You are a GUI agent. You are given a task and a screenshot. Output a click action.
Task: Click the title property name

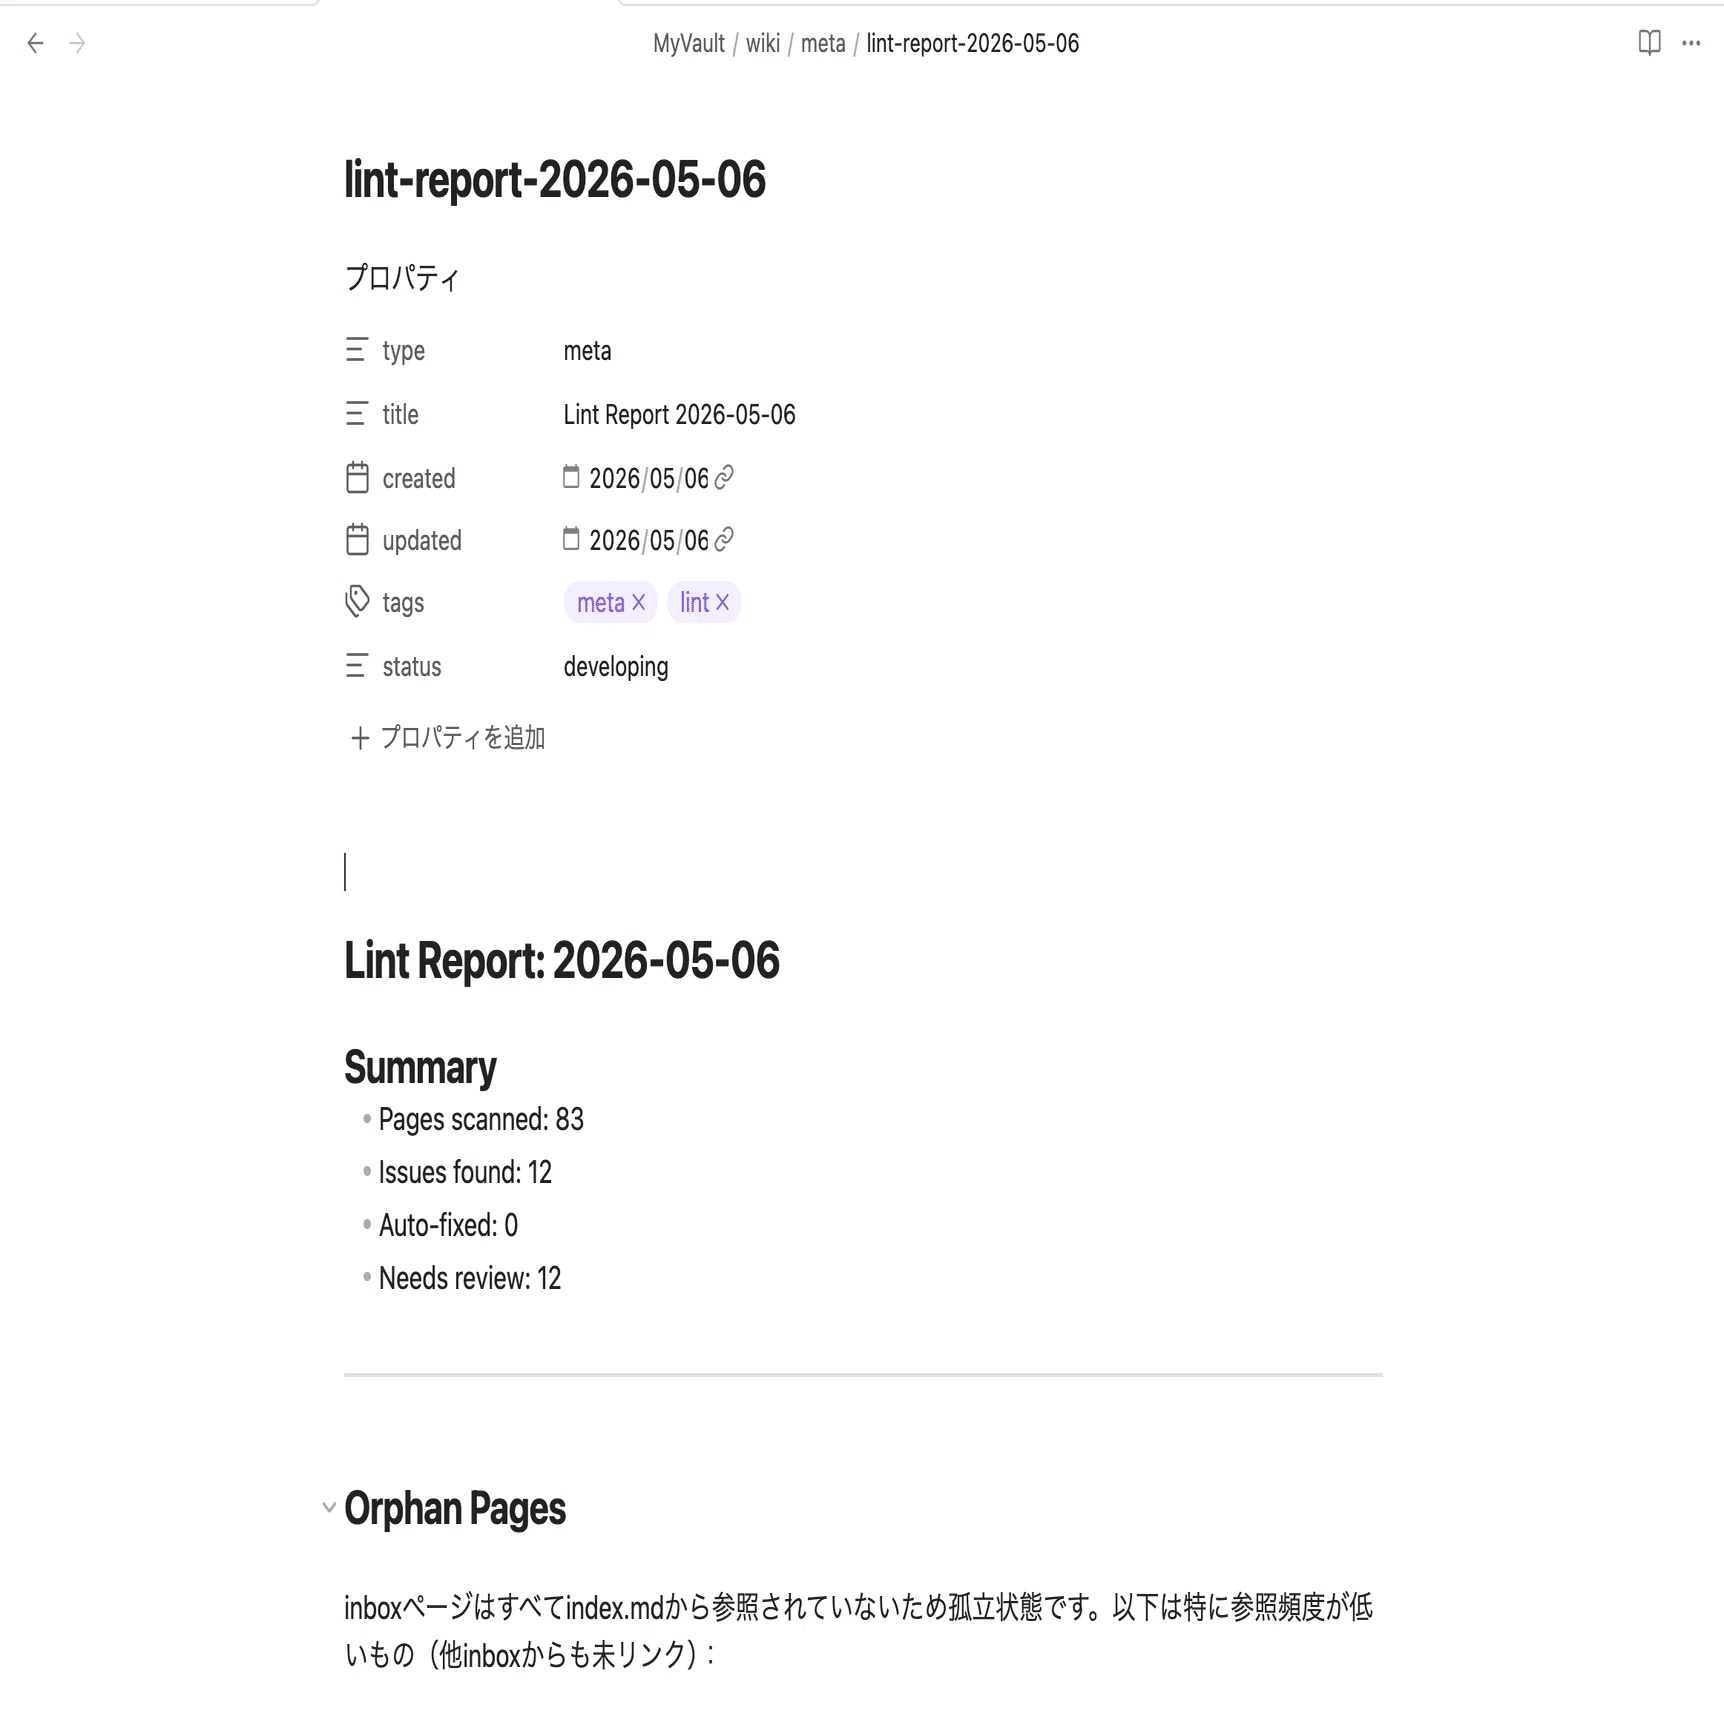(400, 414)
